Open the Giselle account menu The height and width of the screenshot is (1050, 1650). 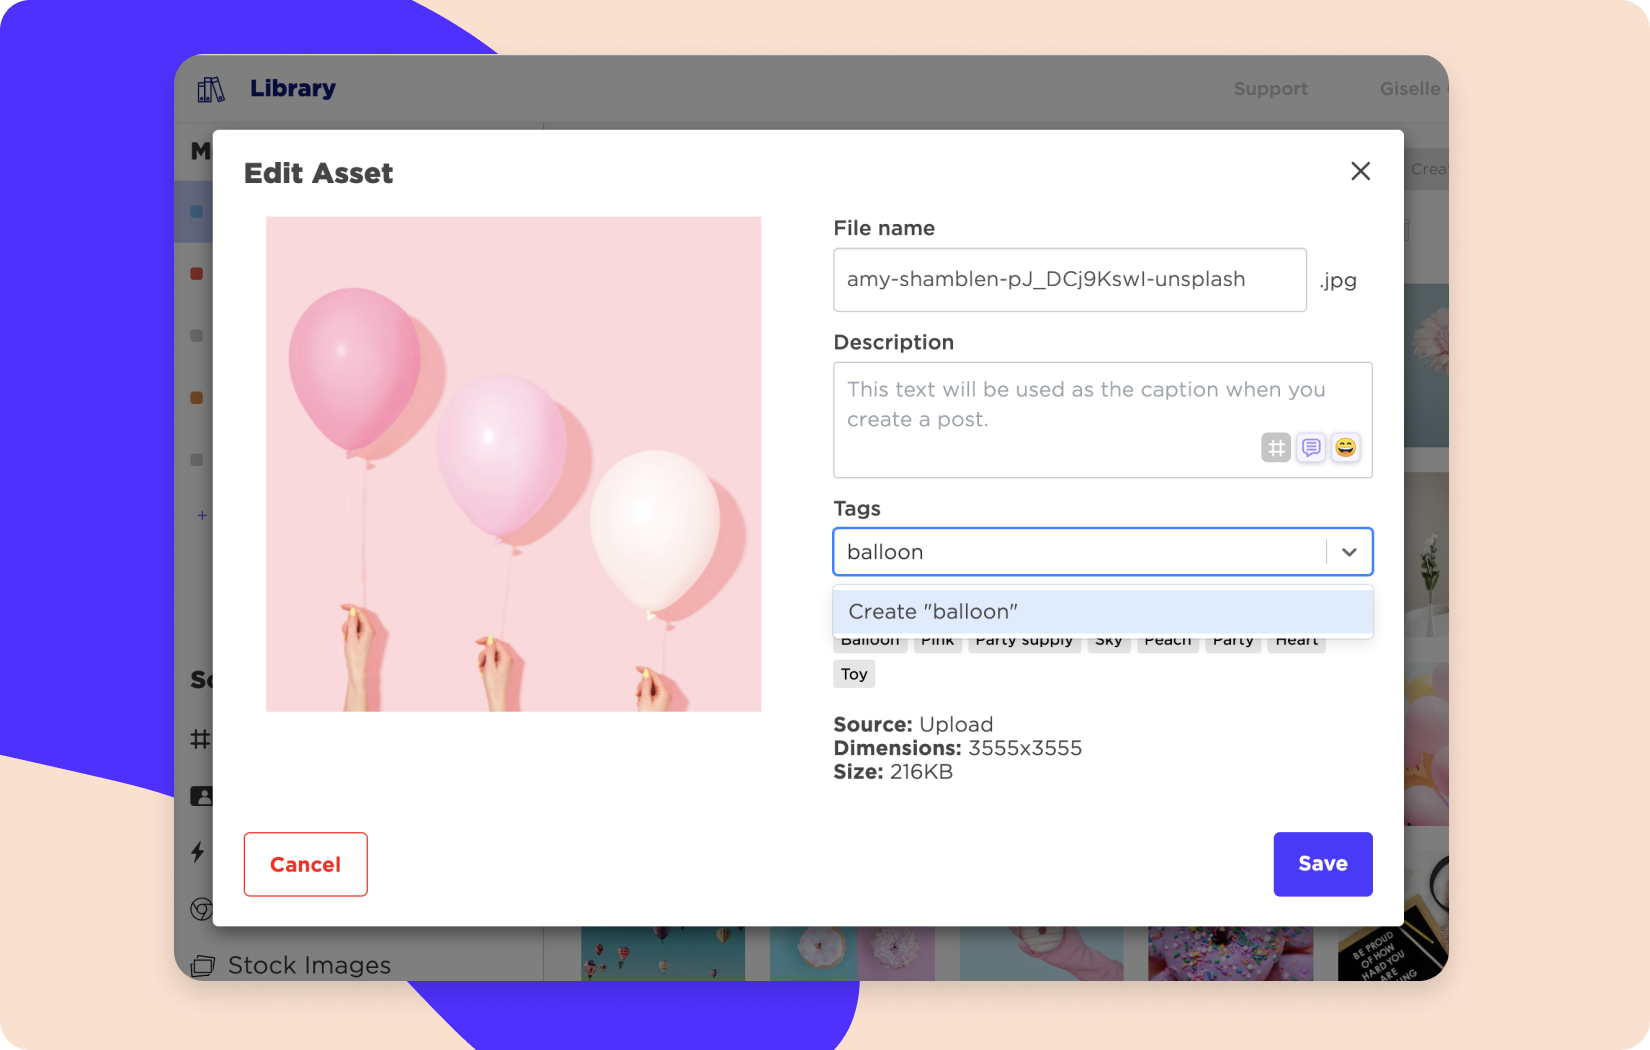1412,89
